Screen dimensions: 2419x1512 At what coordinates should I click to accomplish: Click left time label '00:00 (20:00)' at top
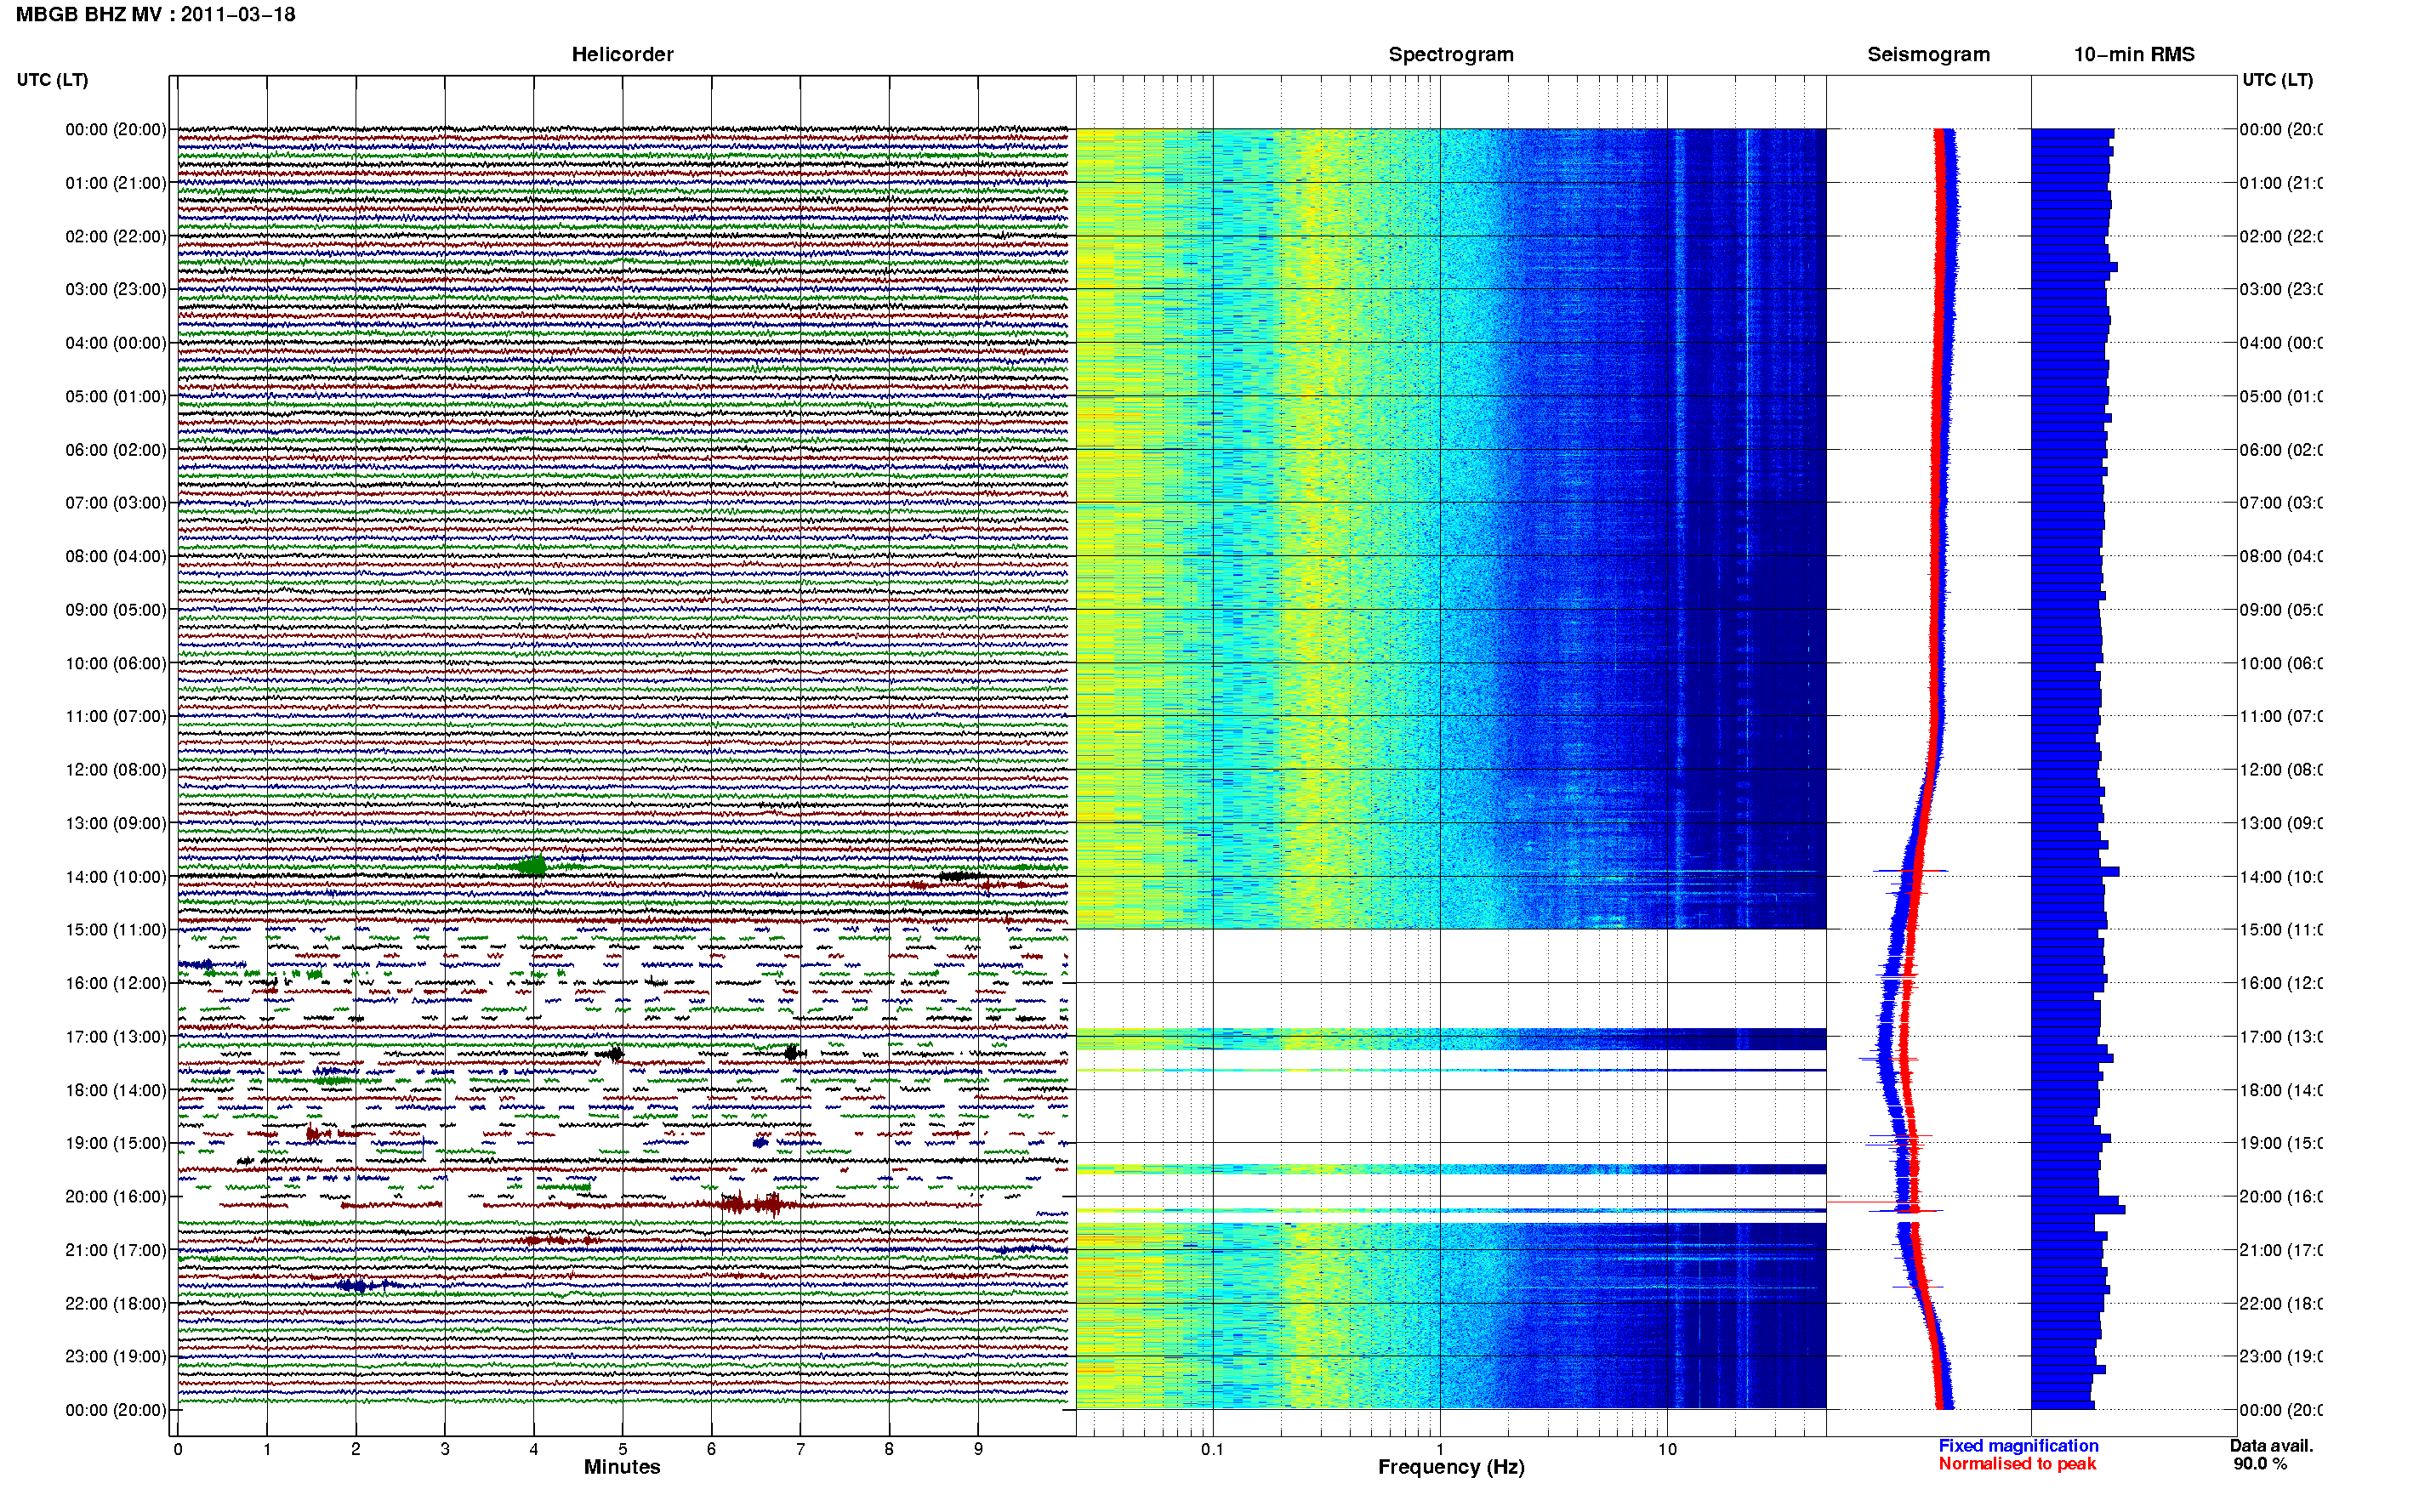pyautogui.click(x=116, y=129)
